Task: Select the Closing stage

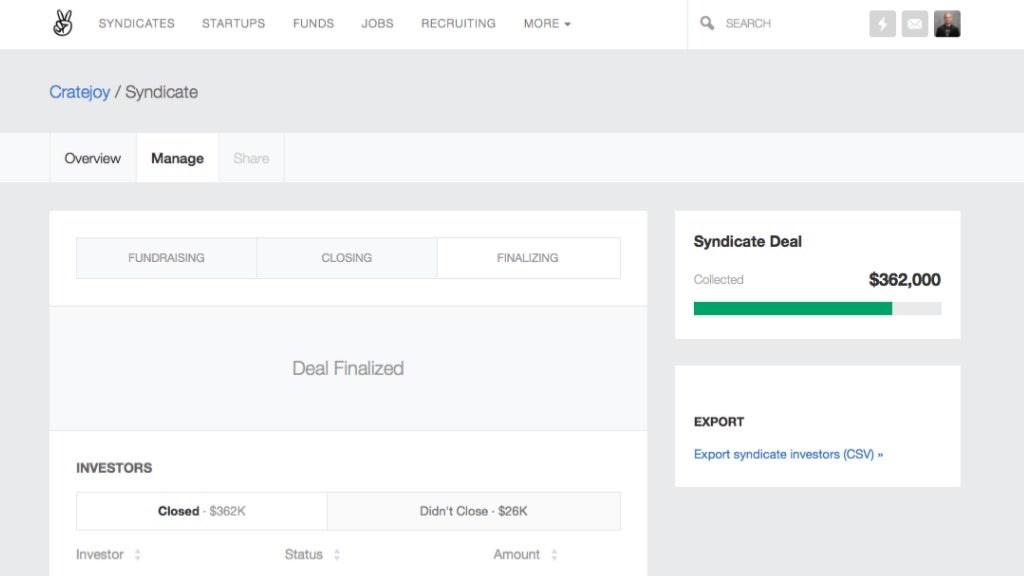Action: (346, 258)
